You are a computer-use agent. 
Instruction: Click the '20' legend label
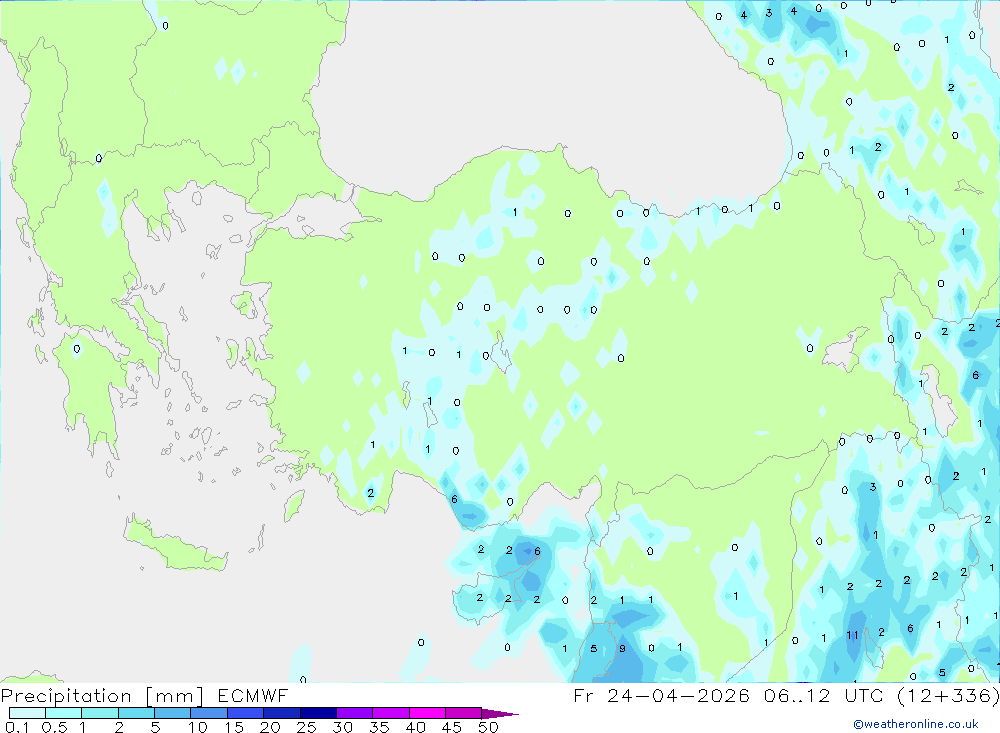[x=270, y=727]
